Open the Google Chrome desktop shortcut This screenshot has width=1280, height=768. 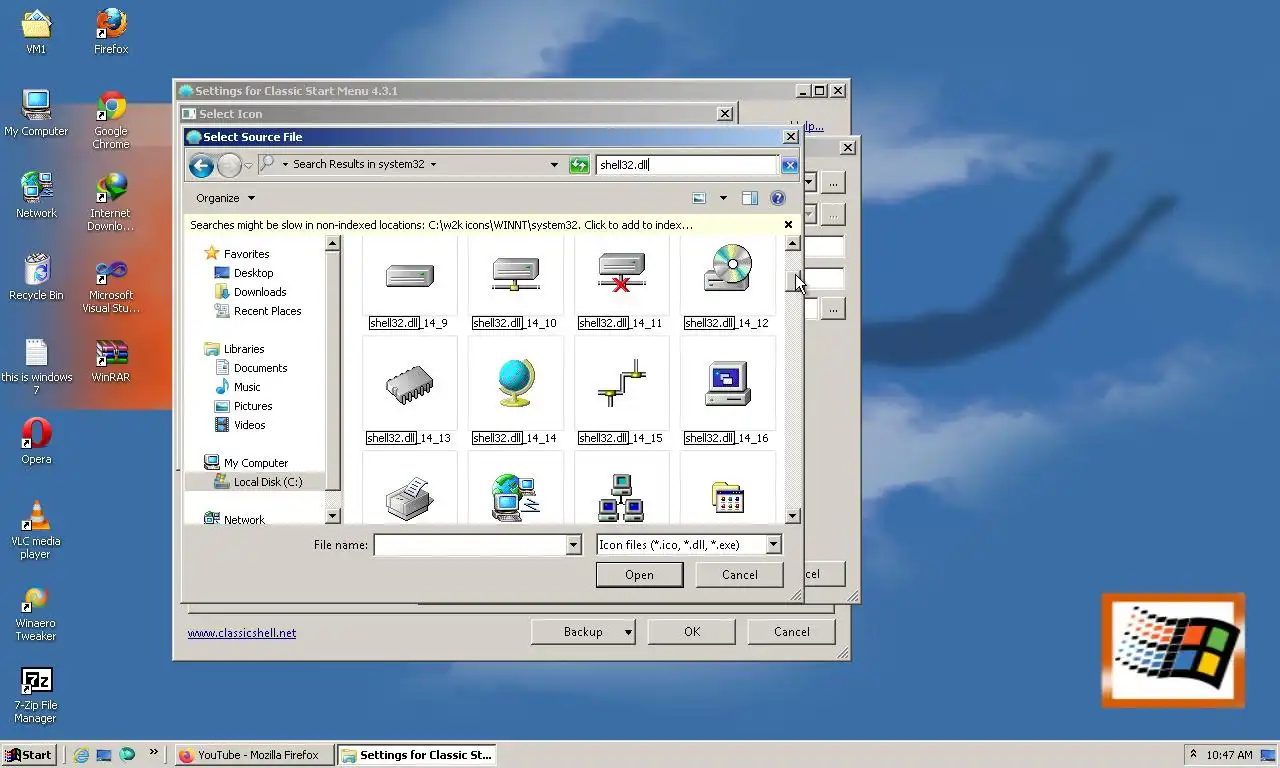(x=111, y=120)
